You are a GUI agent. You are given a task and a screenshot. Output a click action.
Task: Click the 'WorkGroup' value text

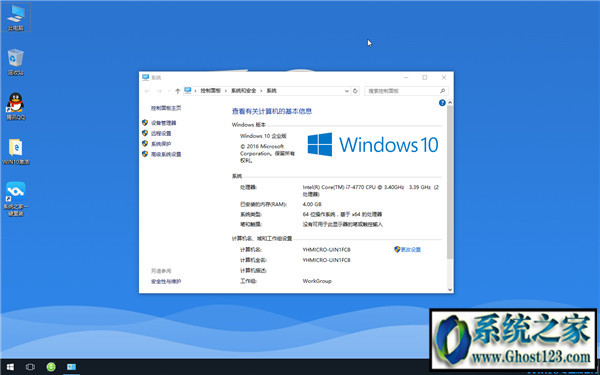[x=317, y=281]
